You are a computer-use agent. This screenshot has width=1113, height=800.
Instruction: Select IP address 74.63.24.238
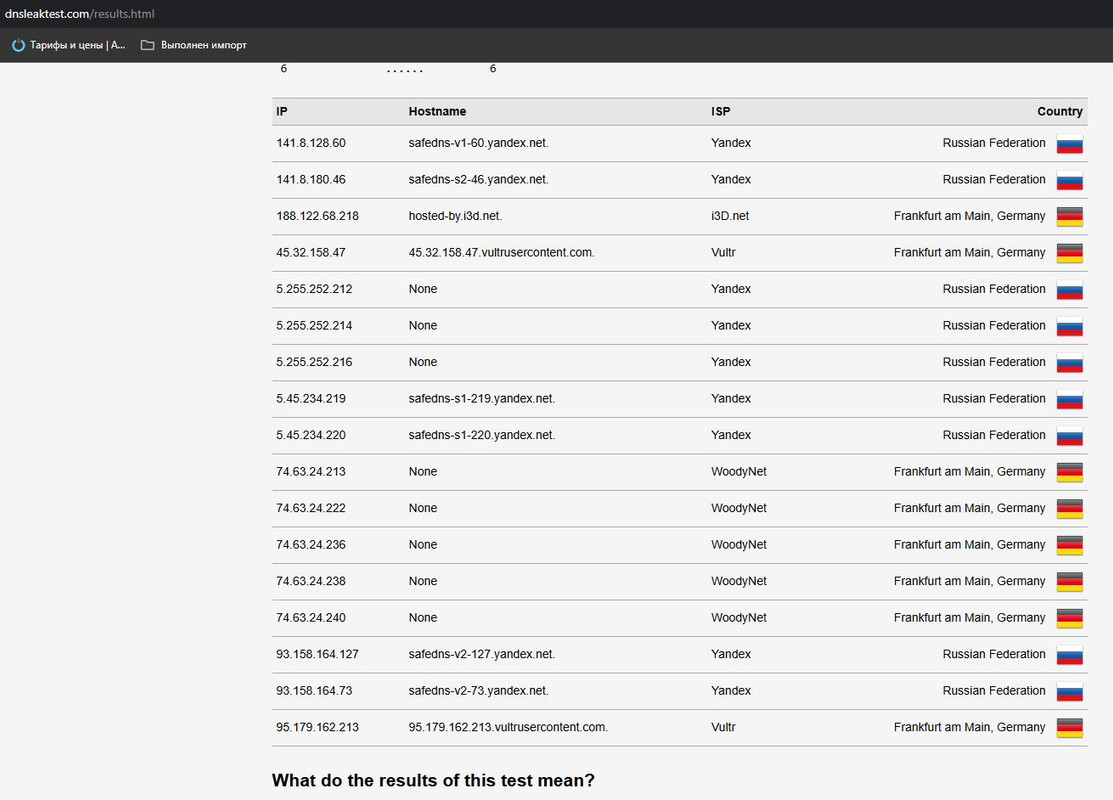311,581
